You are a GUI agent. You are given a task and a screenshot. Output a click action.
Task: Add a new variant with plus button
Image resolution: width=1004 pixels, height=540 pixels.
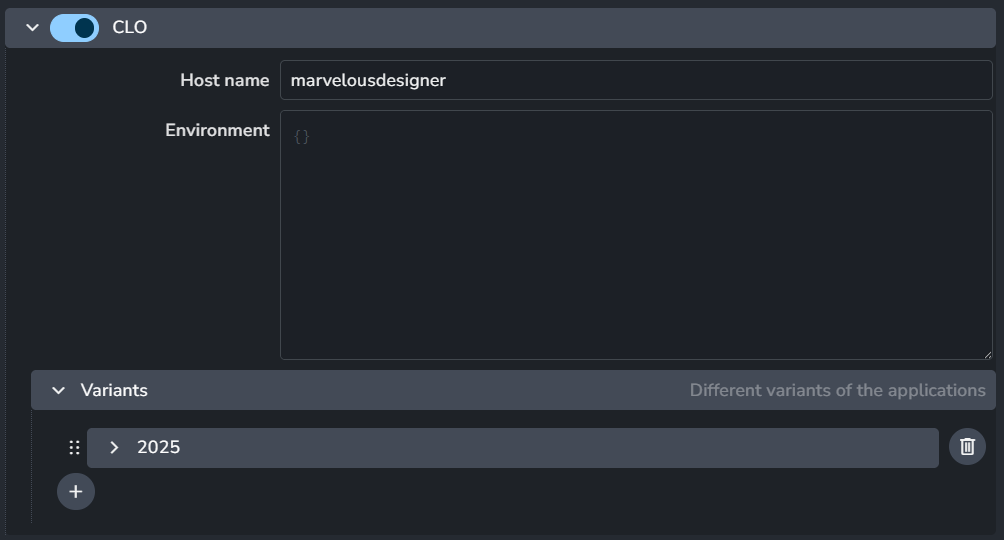76,491
